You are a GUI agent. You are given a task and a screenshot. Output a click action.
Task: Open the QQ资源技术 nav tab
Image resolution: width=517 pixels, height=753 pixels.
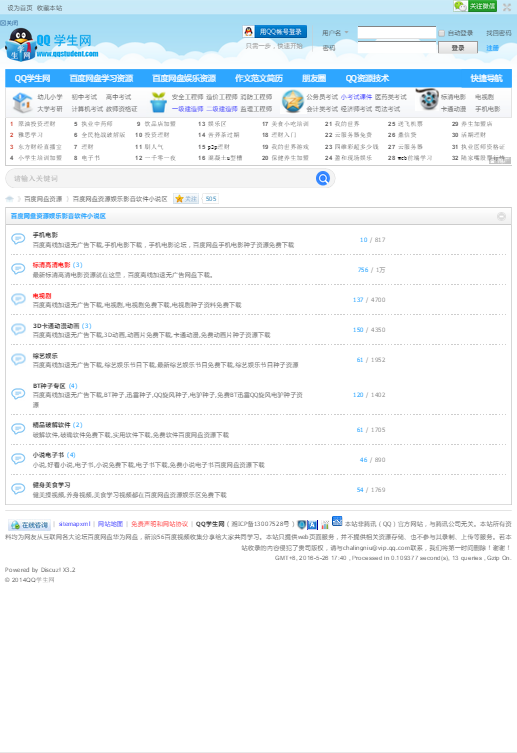367,78
